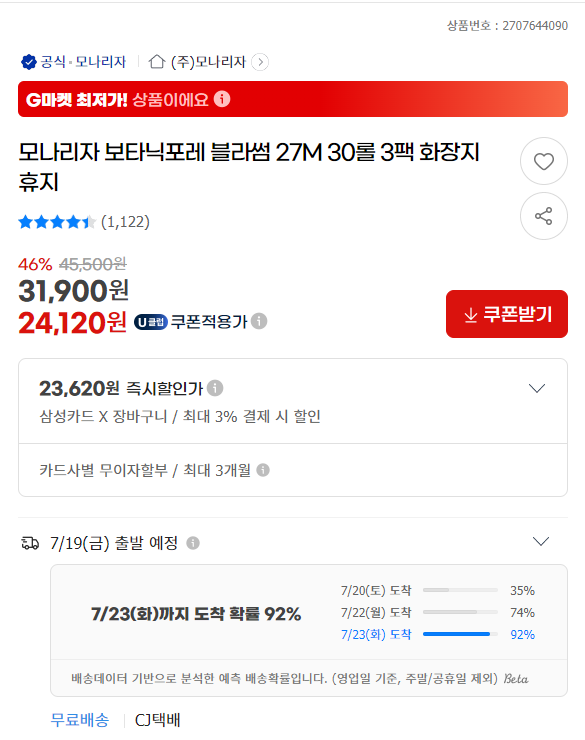Screen dimensions: 585x740
Task: Click the share icon button
Action: point(543,216)
